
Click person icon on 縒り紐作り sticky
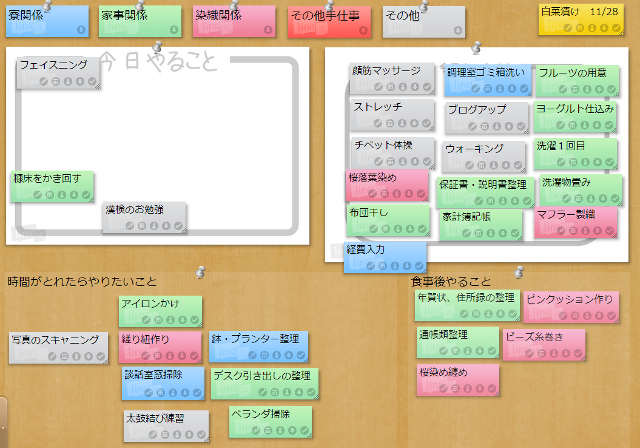click(x=170, y=356)
